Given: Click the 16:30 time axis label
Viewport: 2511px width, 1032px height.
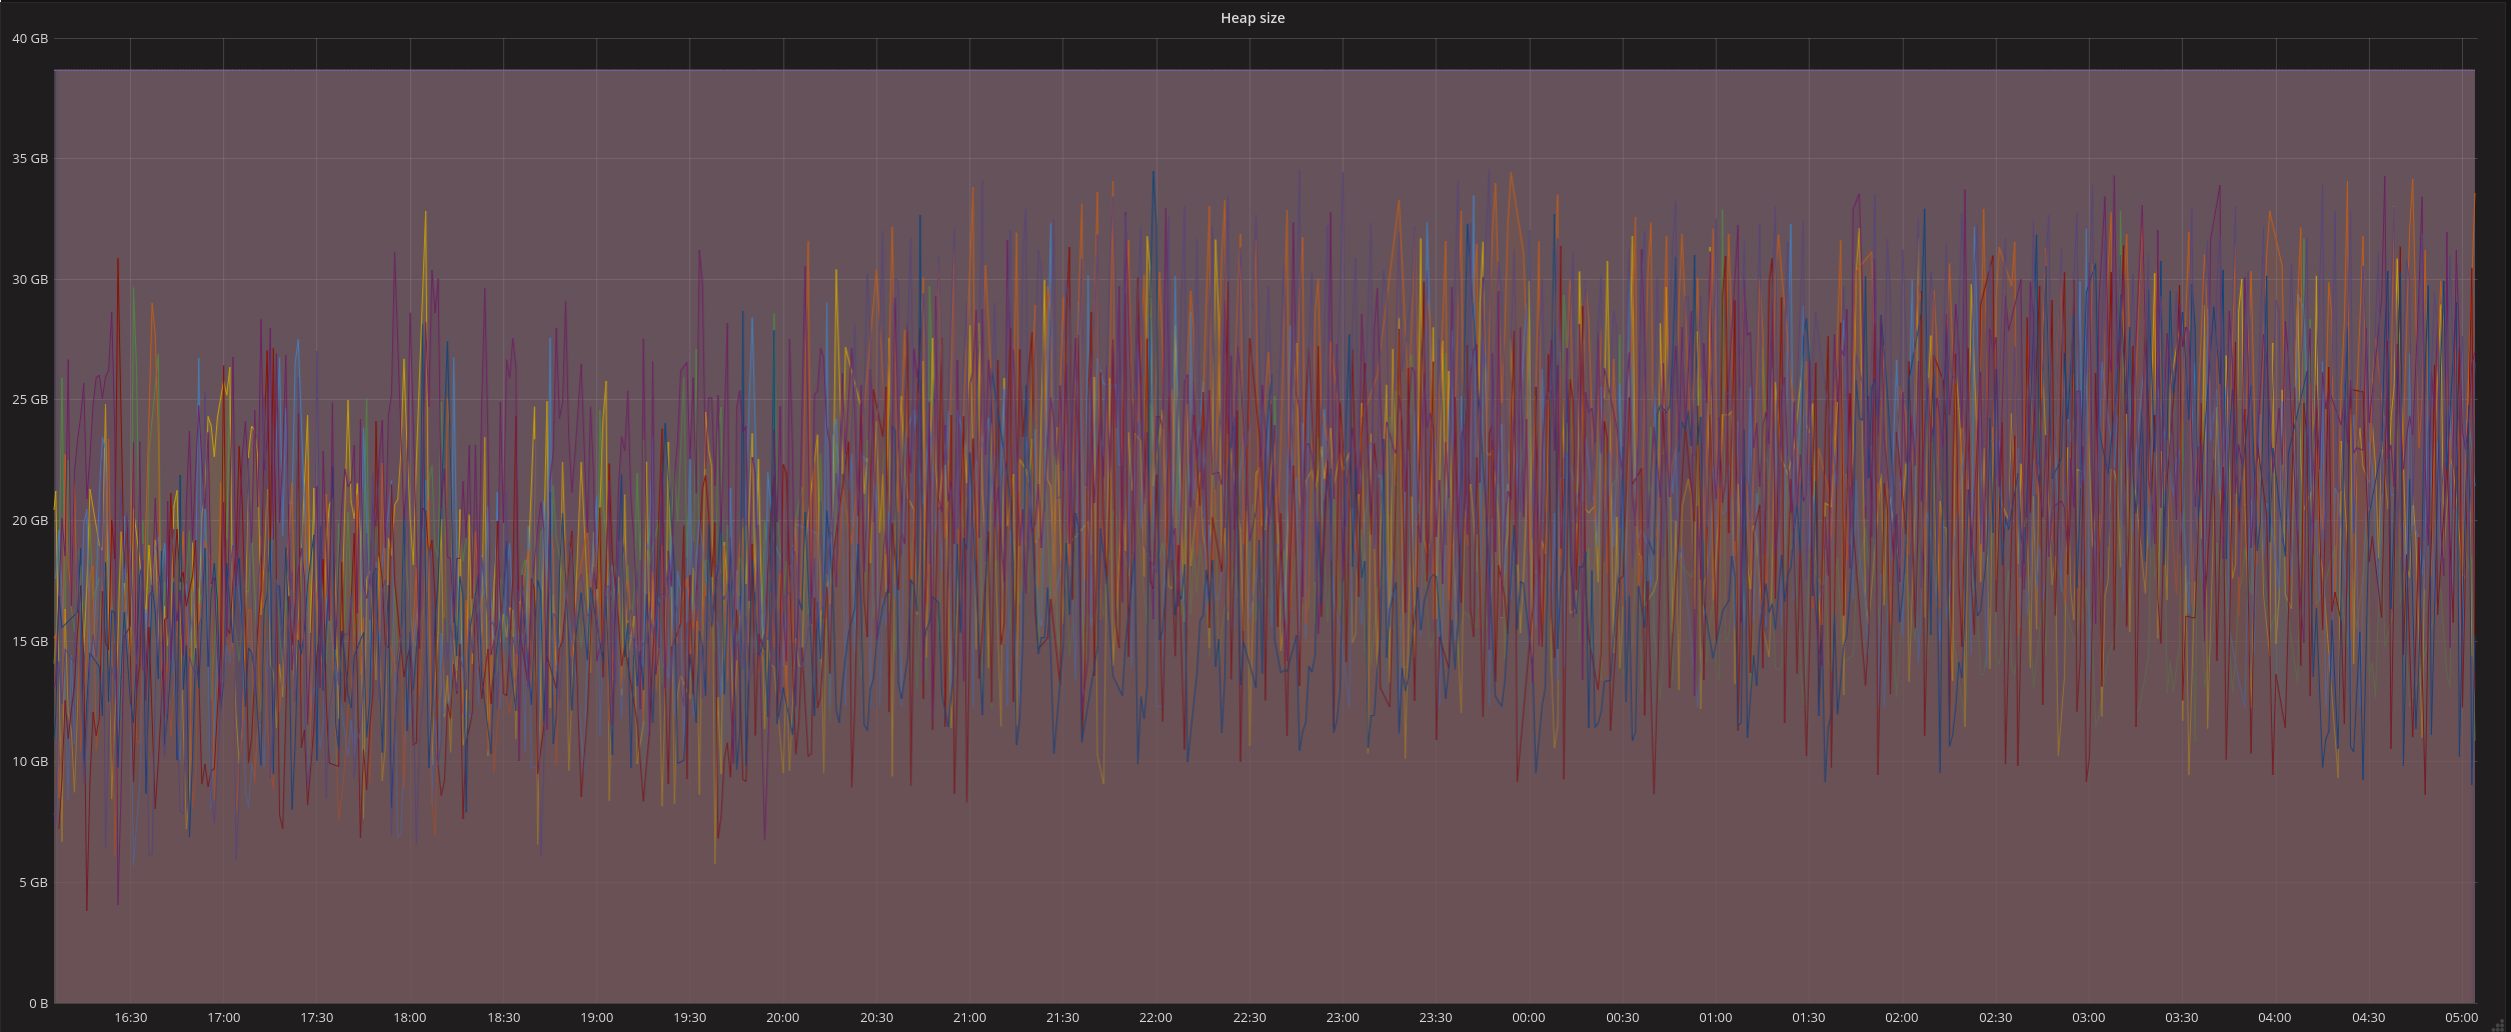Looking at the screenshot, I should (130, 1018).
